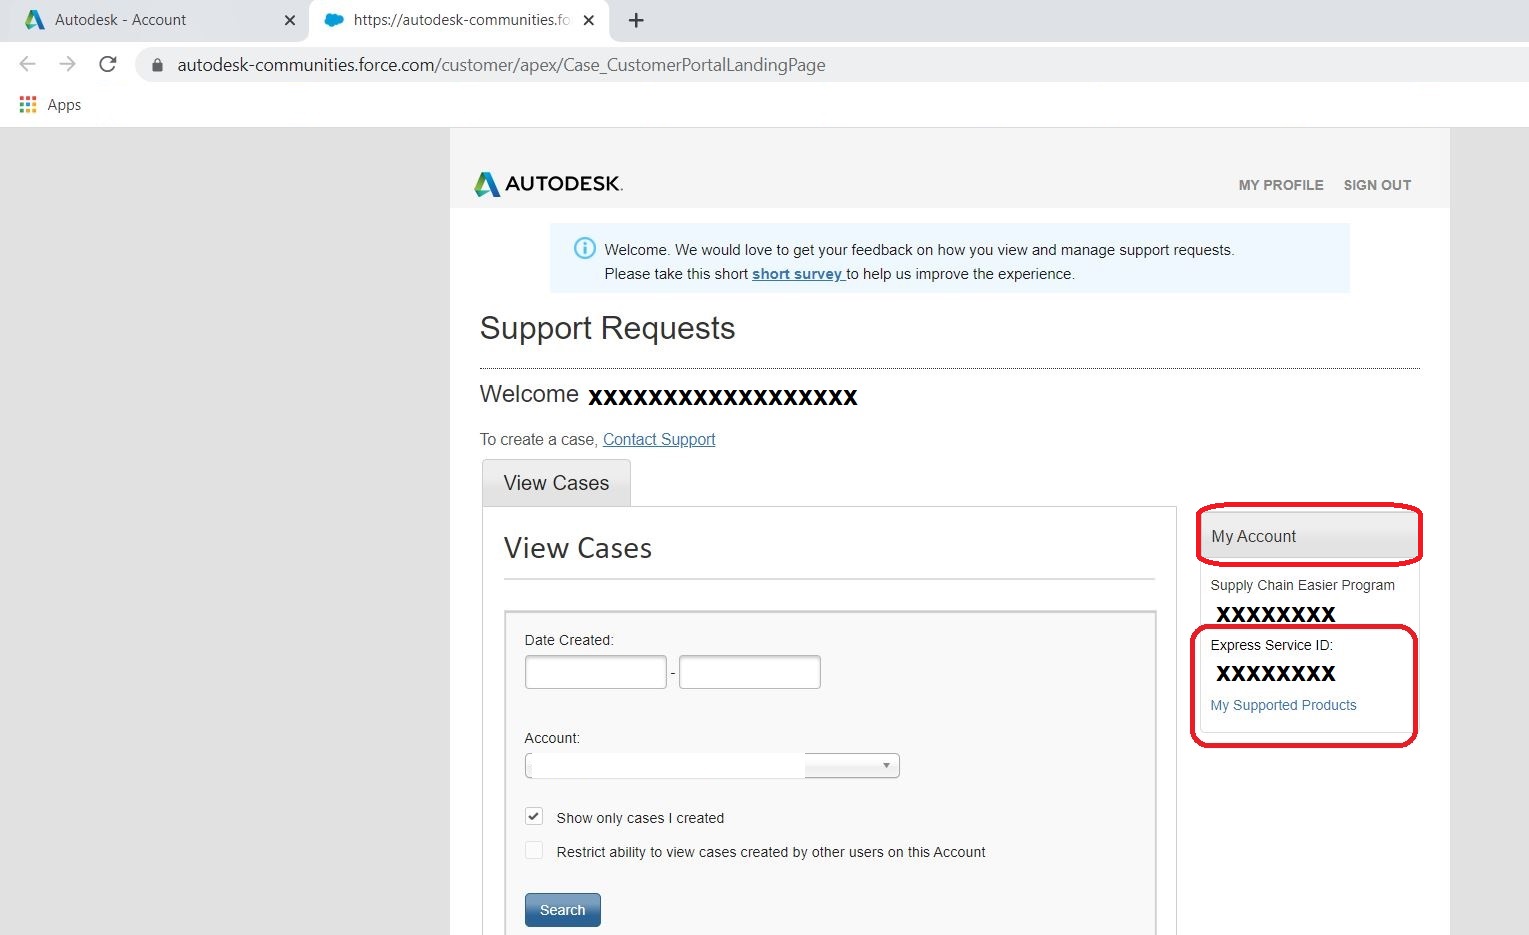
Task: Sign out of the Autodesk portal
Action: click(x=1377, y=184)
